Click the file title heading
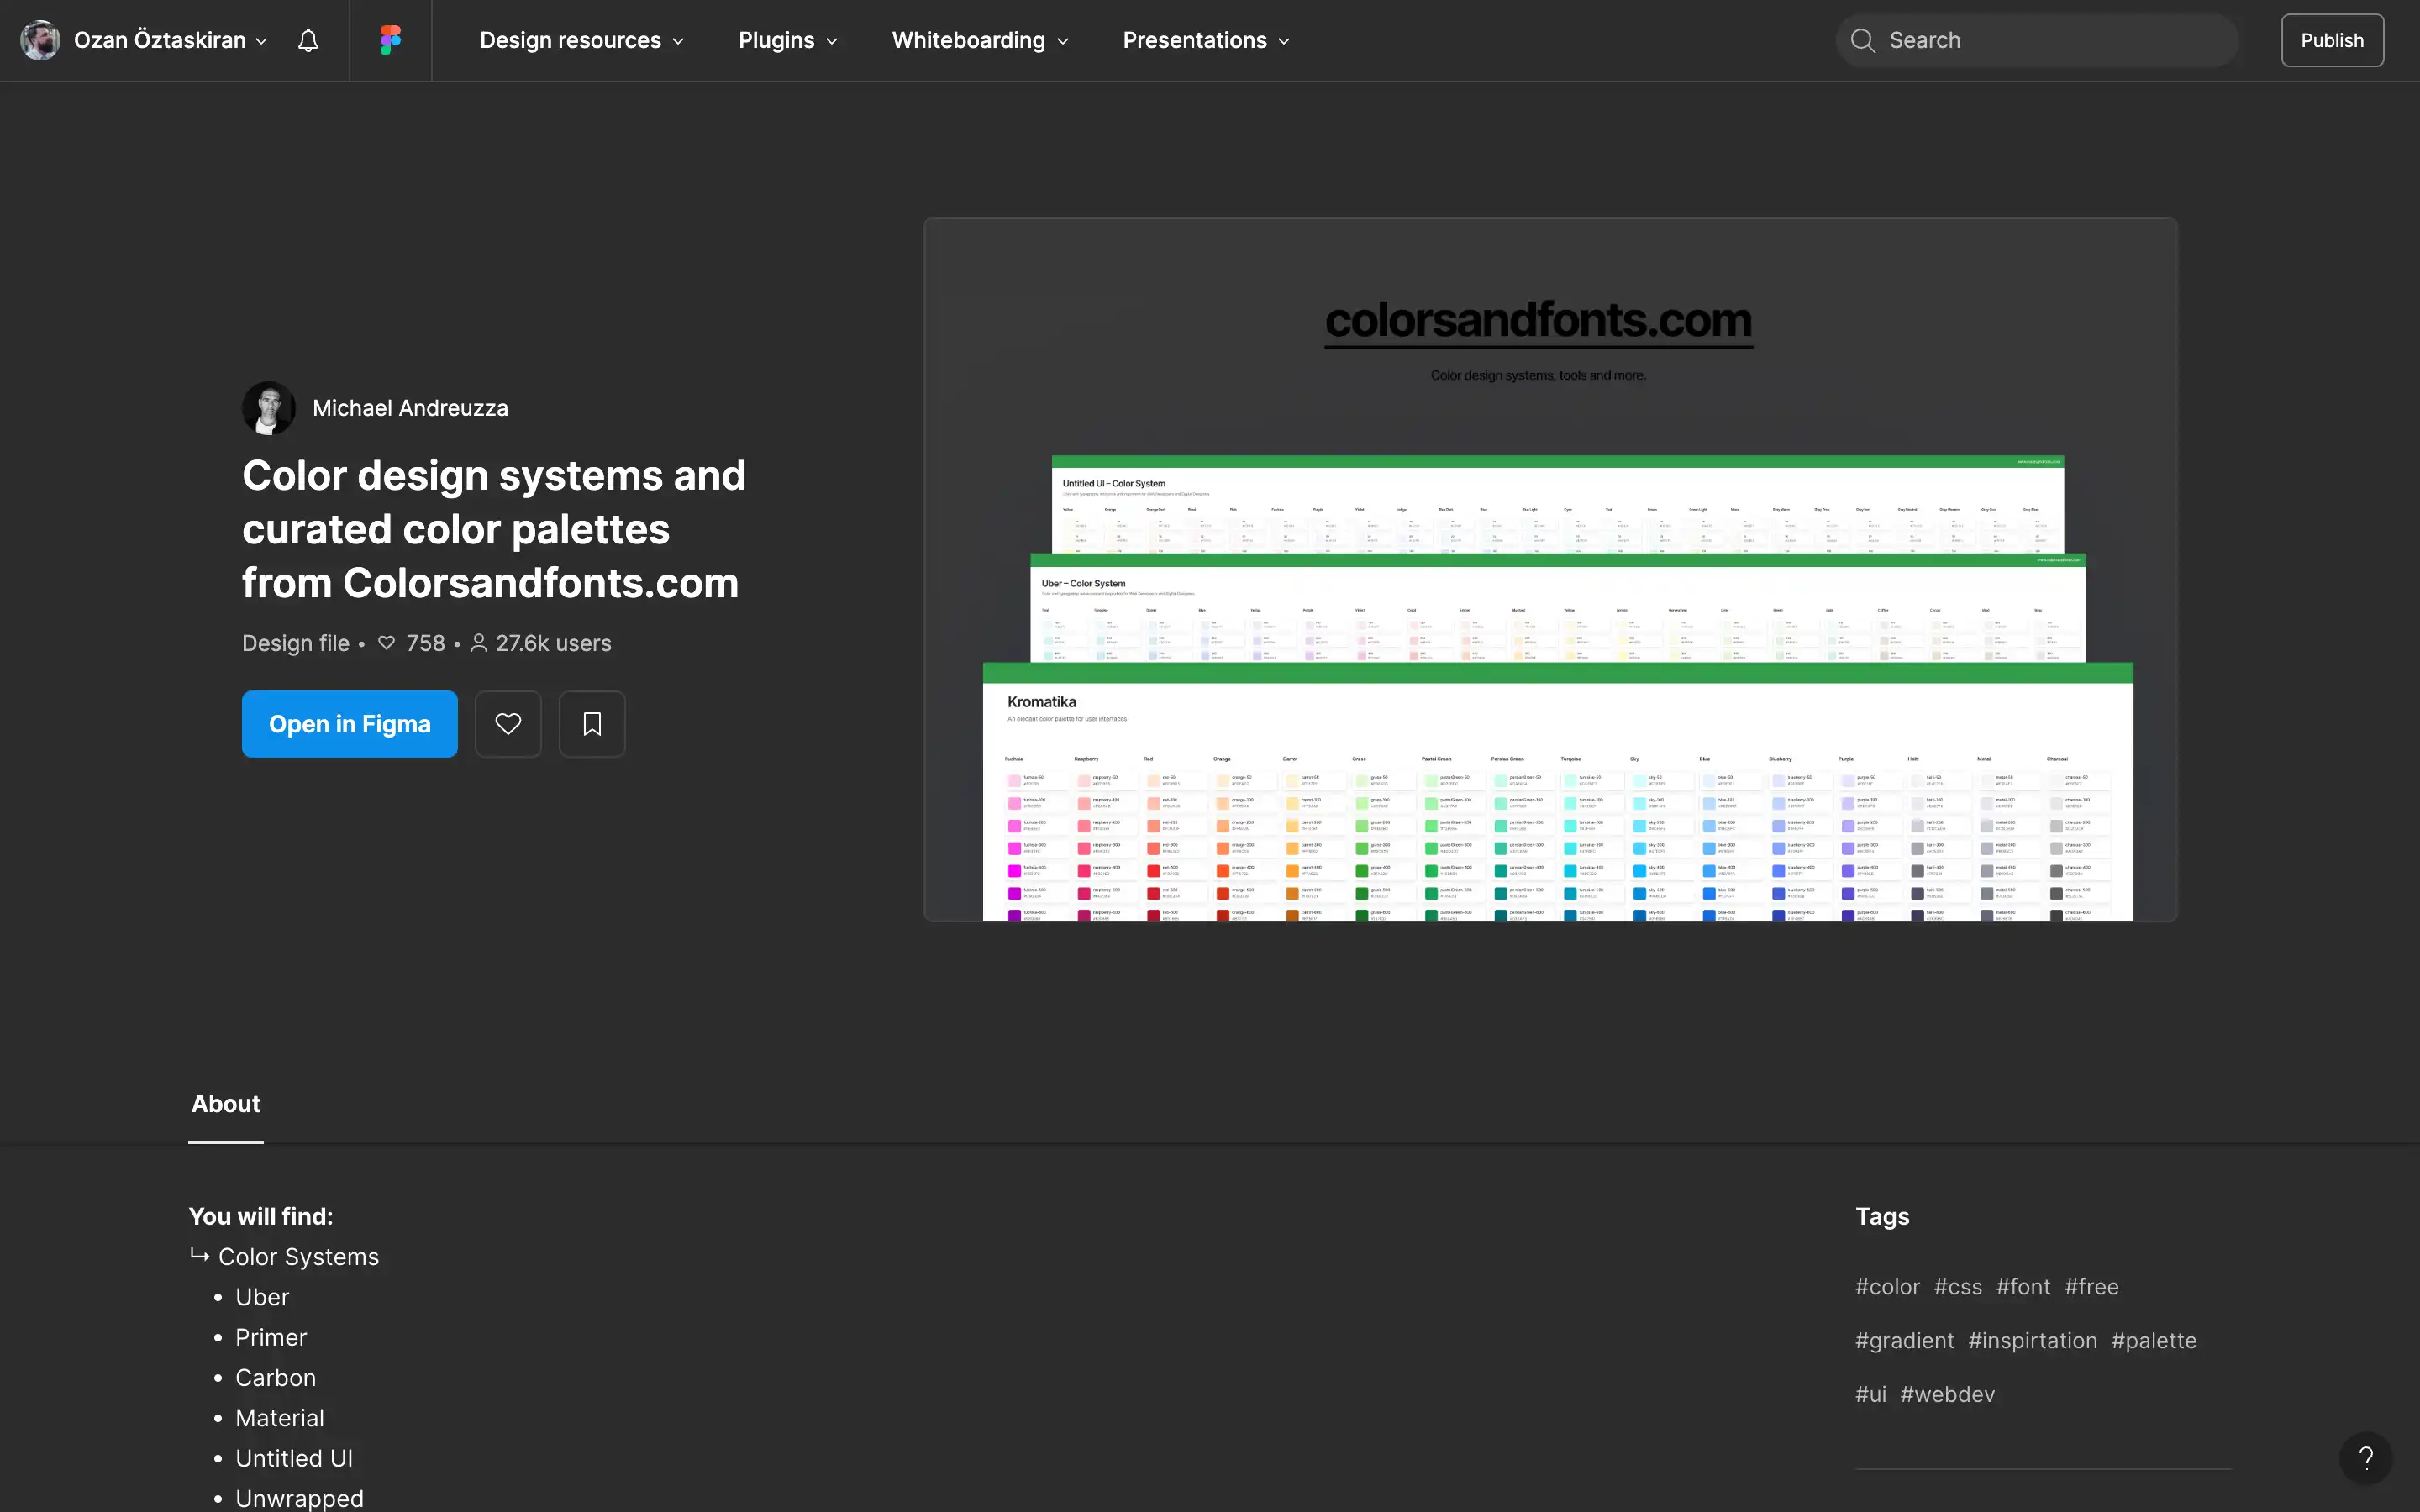2420x1512 pixels. tap(494, 529)
